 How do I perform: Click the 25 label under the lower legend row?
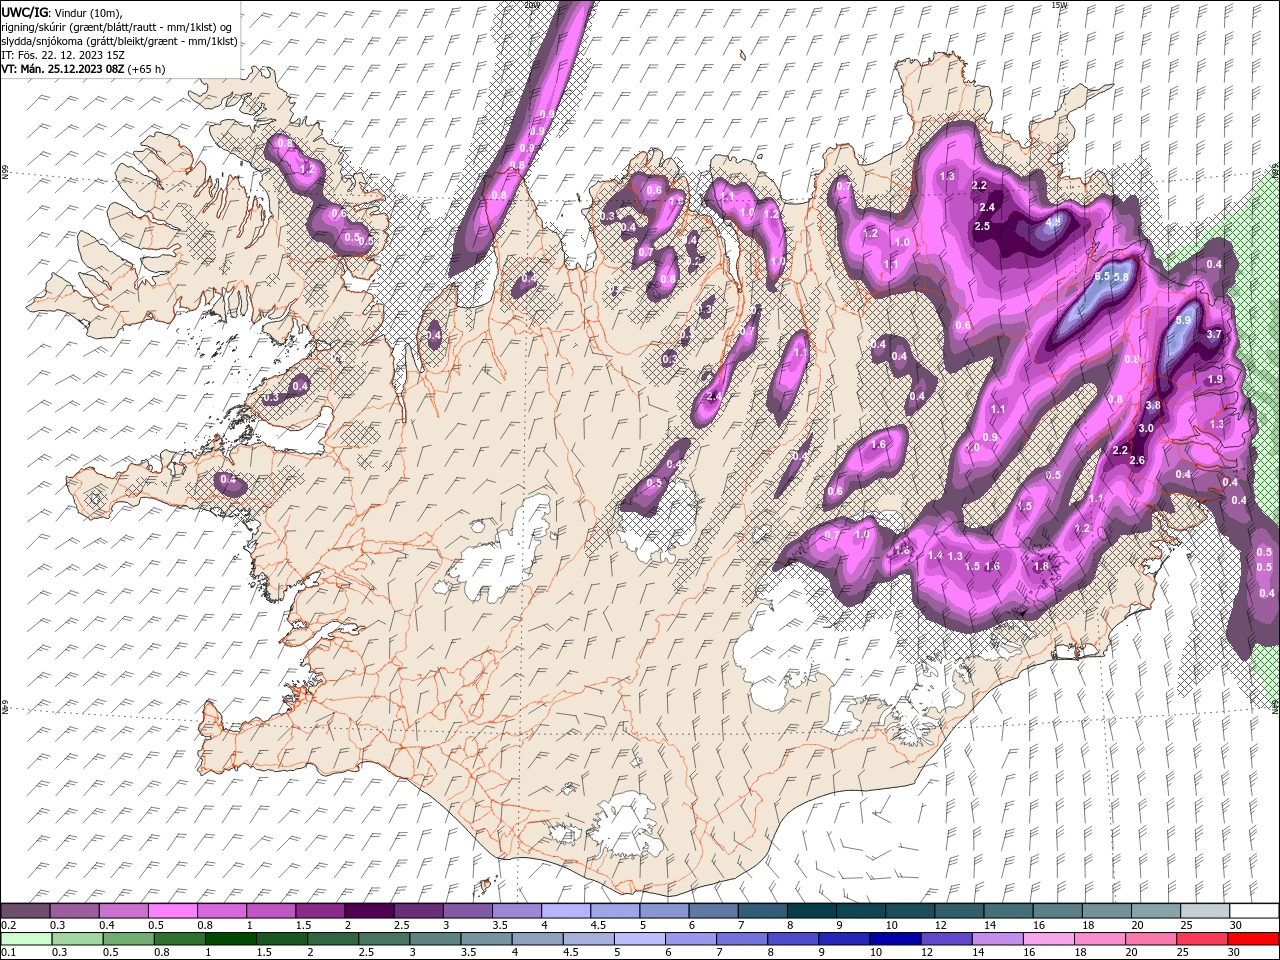click(1183, 953)
